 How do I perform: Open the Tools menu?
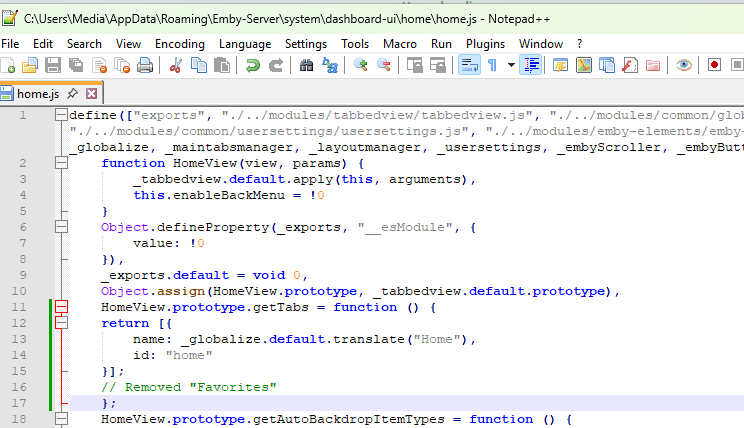(x=355, y=44)
